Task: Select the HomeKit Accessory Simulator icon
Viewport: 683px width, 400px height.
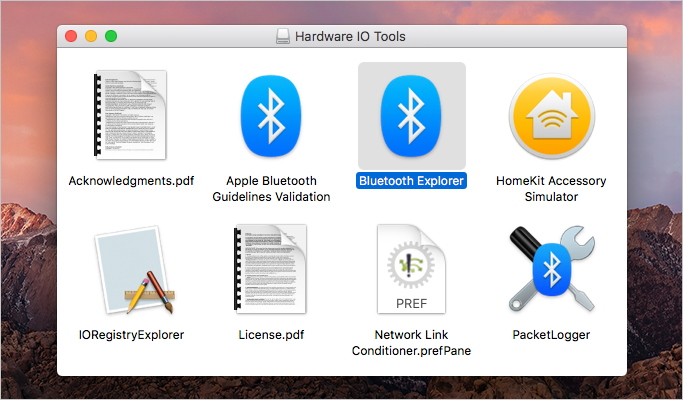Action: point(551,116)
